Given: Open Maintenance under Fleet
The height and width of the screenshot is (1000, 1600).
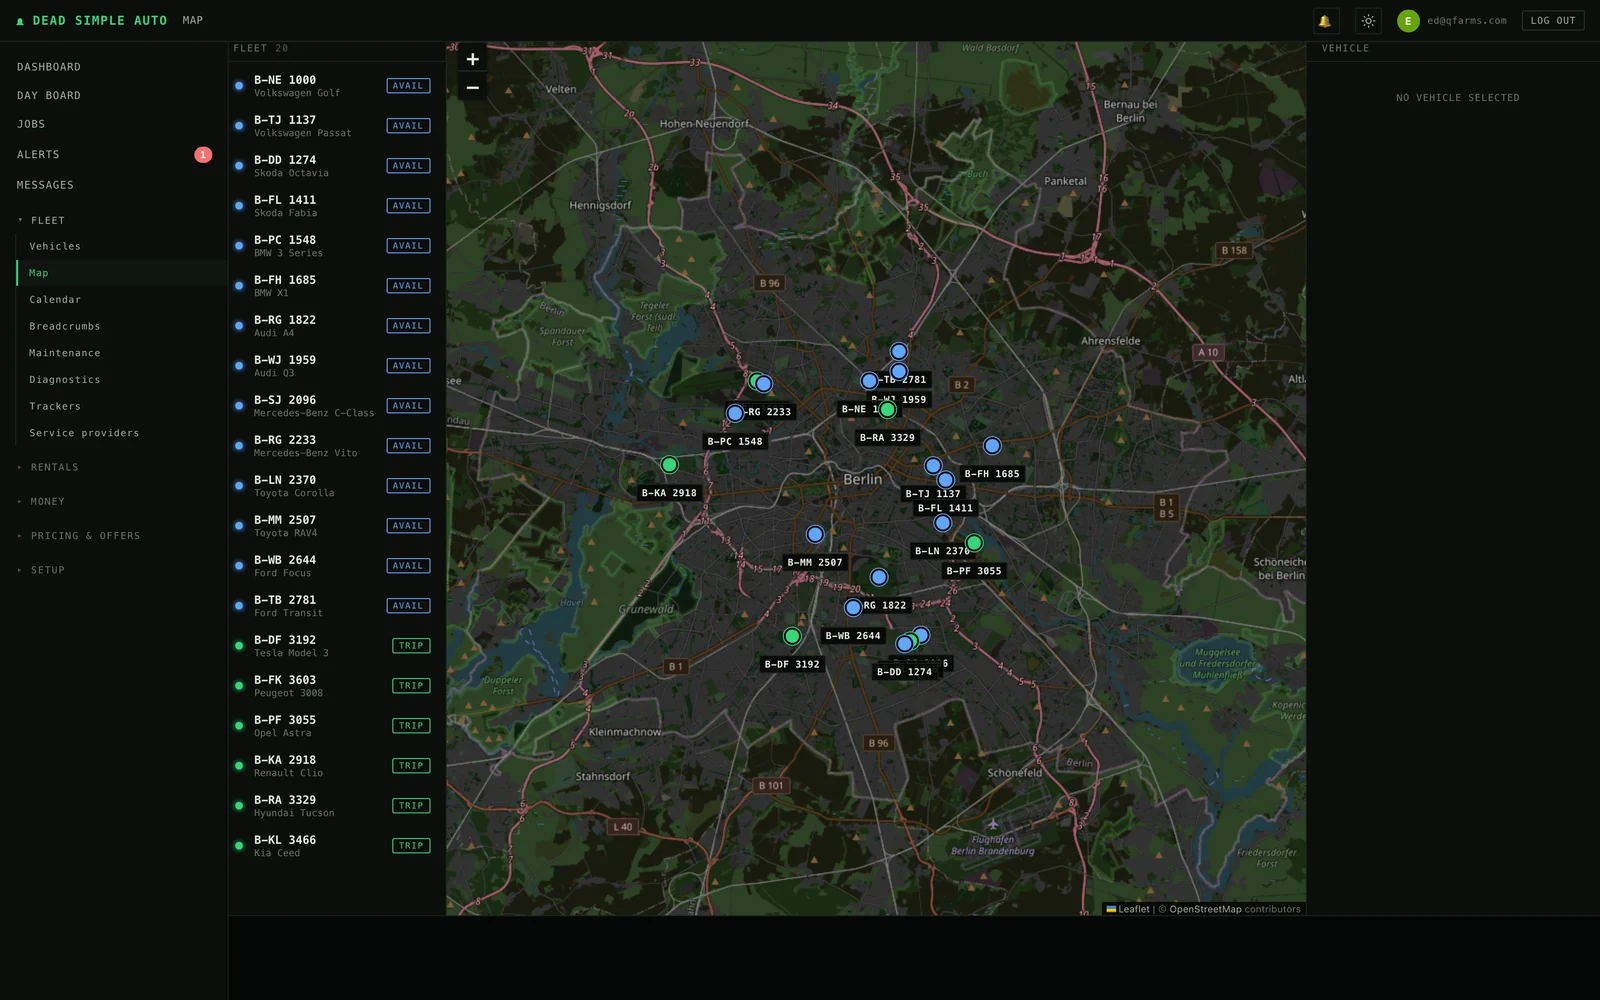Looking at the screenshot, I should click(65, 353).
